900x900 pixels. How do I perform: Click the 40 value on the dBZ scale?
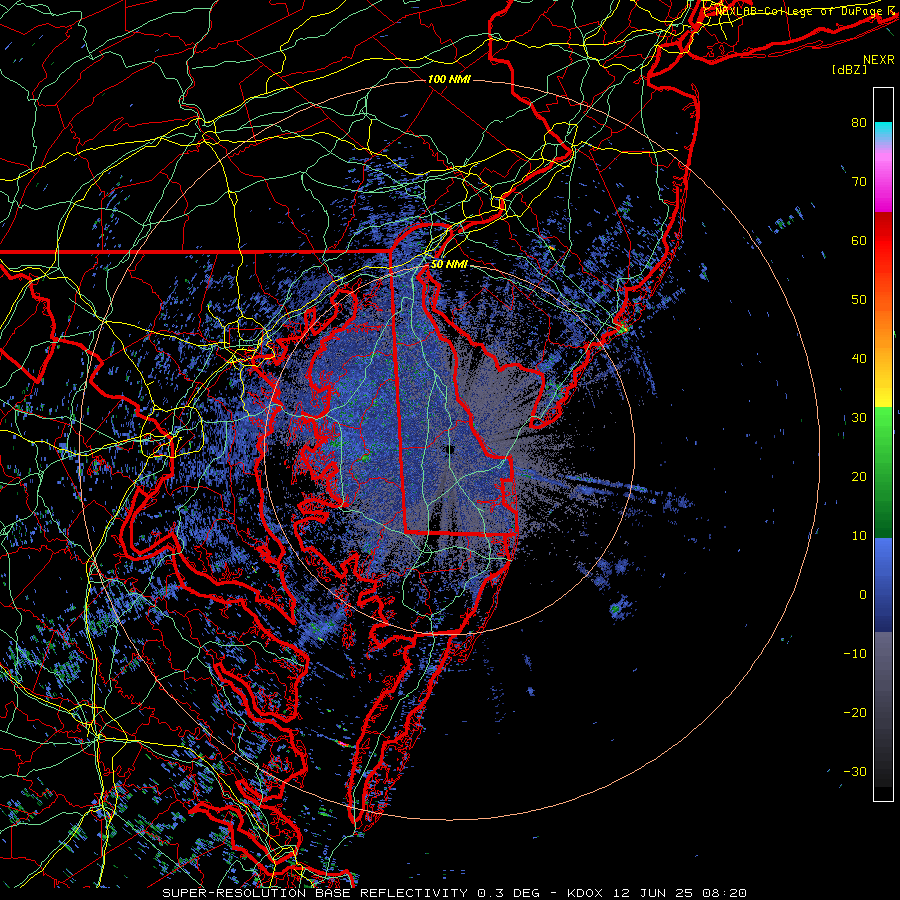pyautogui.click(x=859, y=359)
